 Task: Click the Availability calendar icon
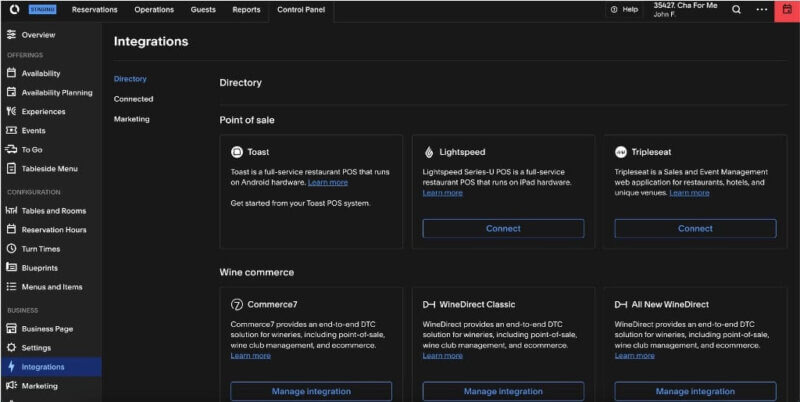11,73
